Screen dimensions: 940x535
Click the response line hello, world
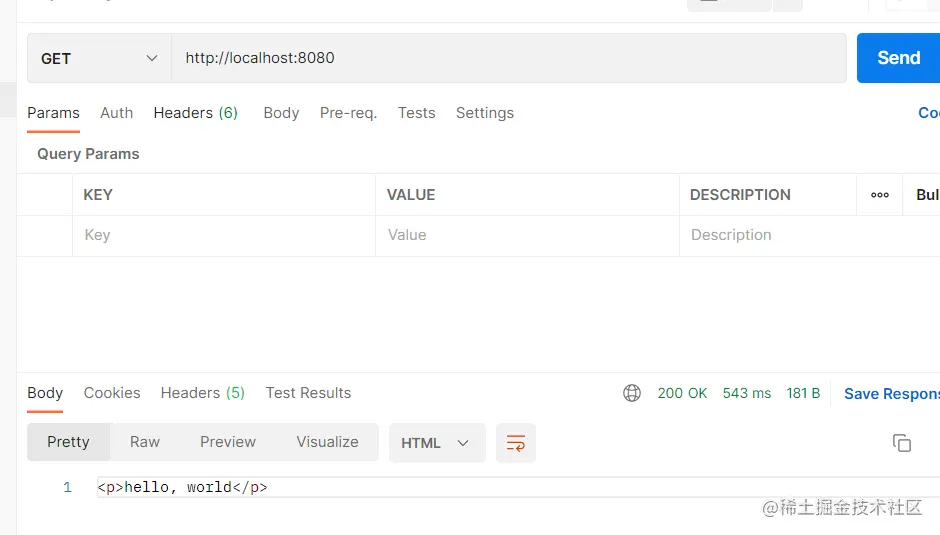[183, 487]
